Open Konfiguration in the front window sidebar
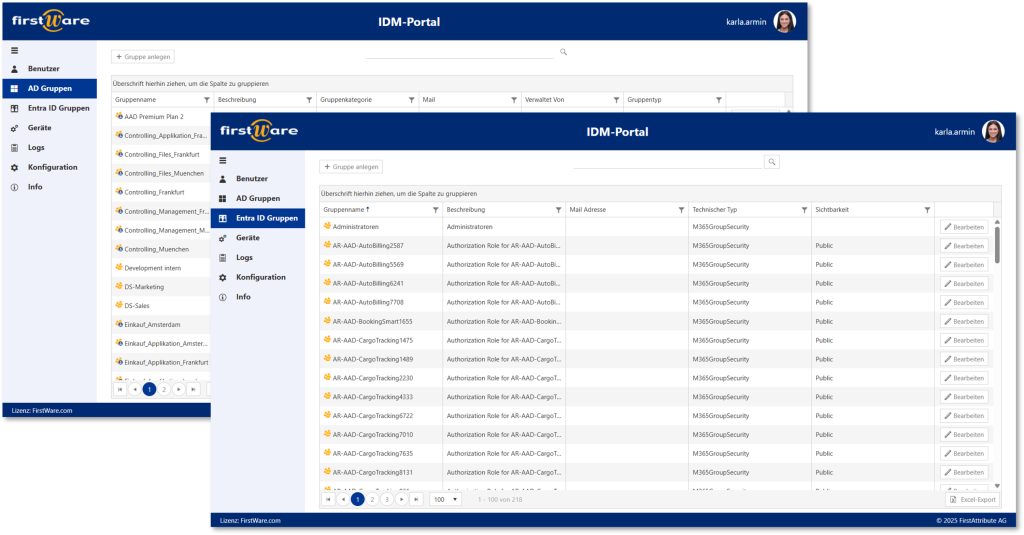This screenshot has width=1024, height=535. (x=260, y=277)
